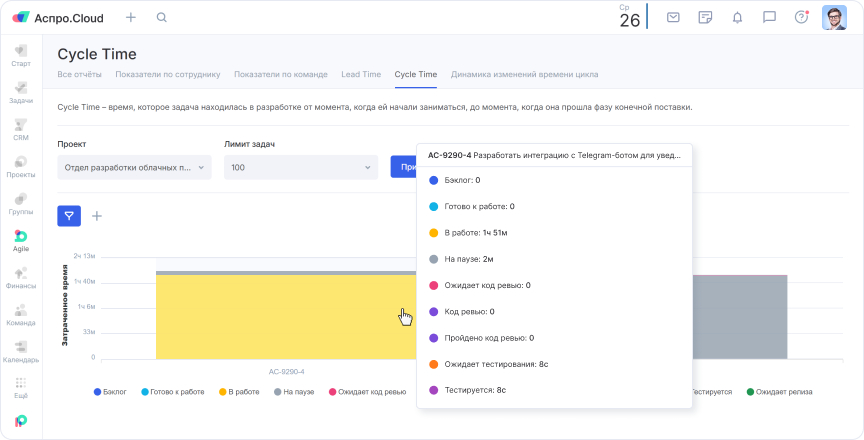The width and height of the screenshot is (864, 440).
Task: Click the plus icon in top bar
Action: 131,18
